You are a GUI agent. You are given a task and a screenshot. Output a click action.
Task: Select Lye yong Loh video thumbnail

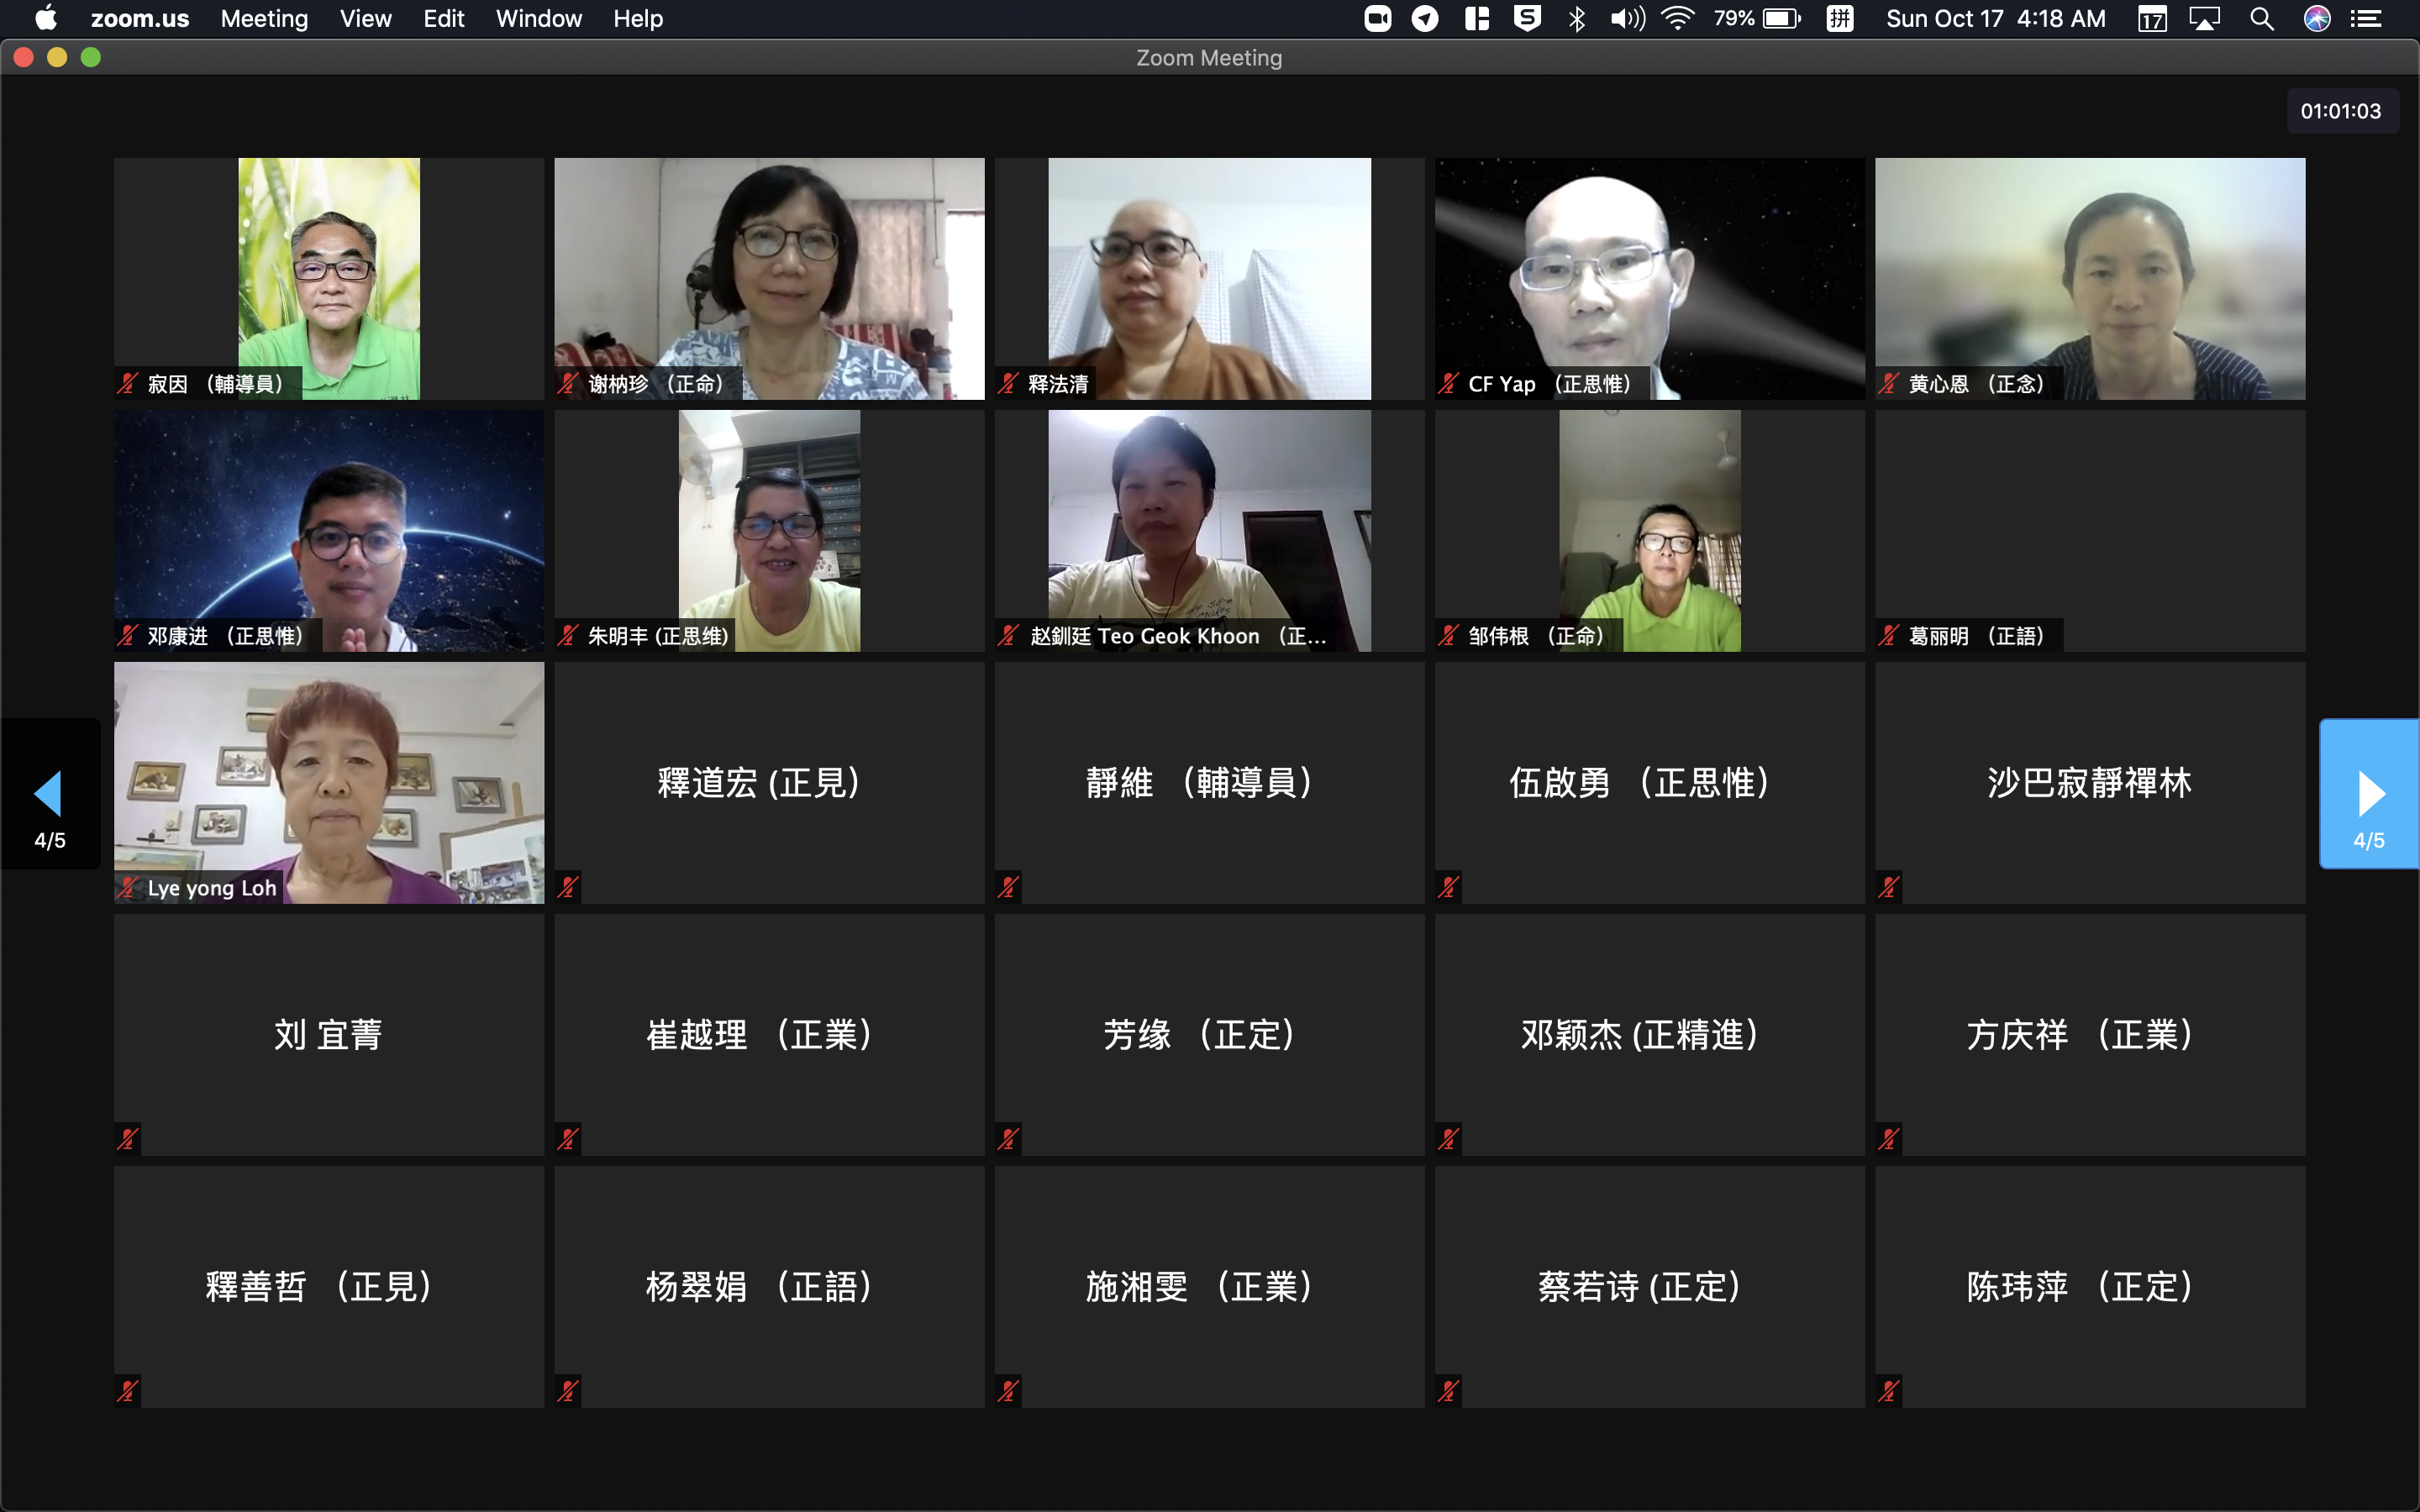[x=329, y=782]
